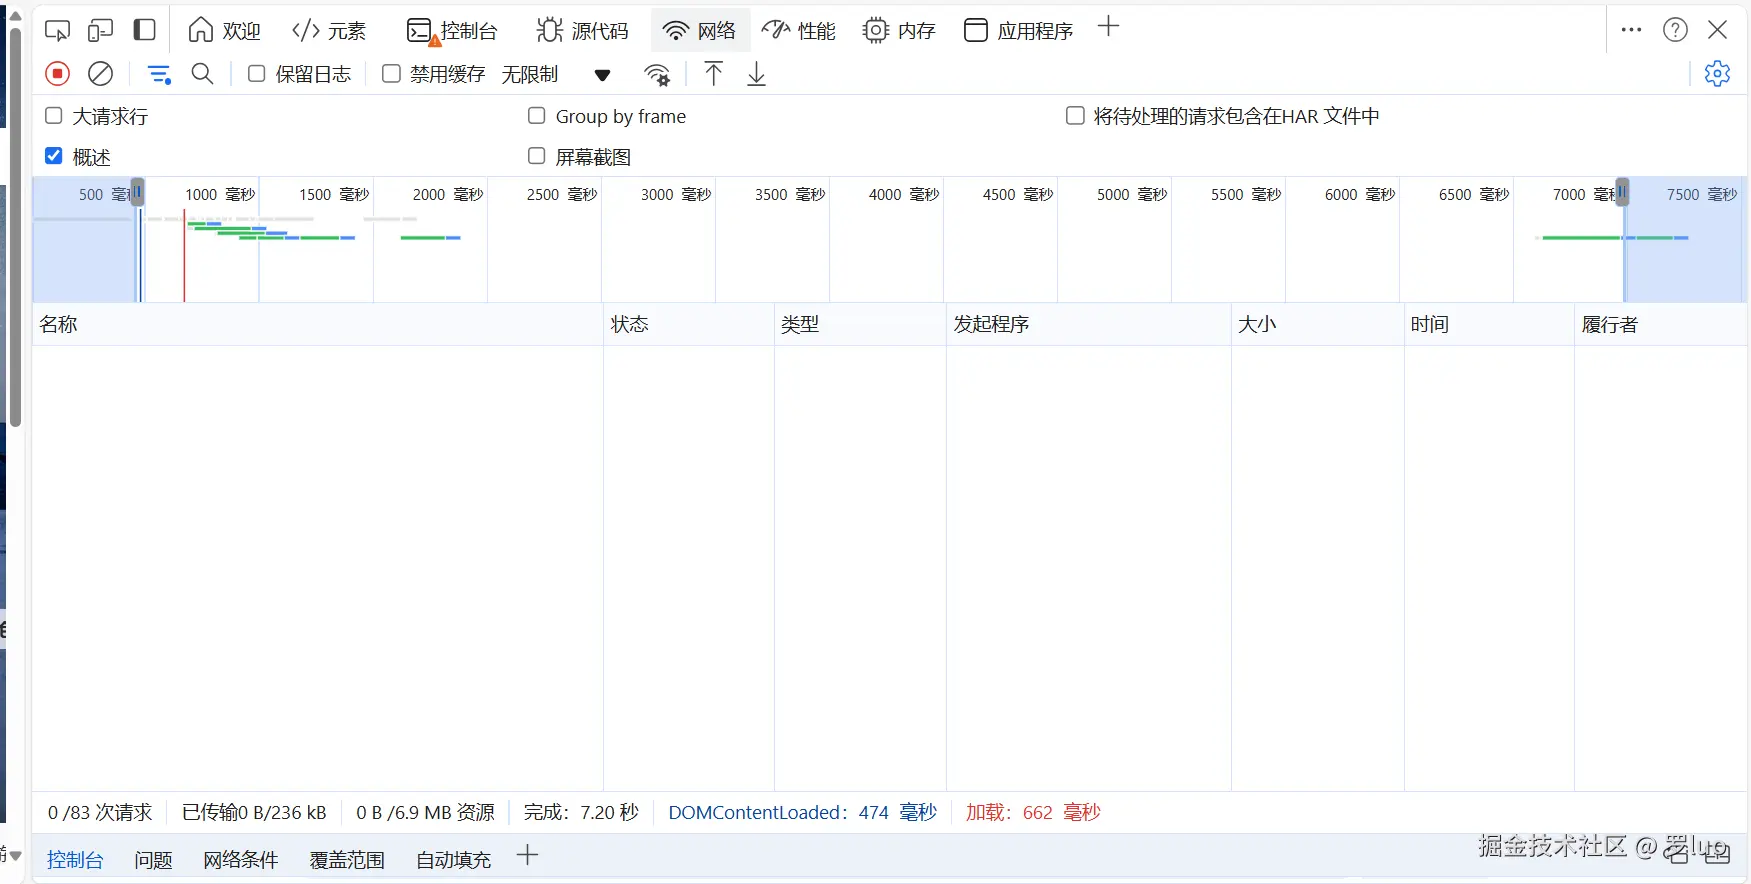Add a new tool tab with plus
1751x884 pixels.
(1108, 27)
